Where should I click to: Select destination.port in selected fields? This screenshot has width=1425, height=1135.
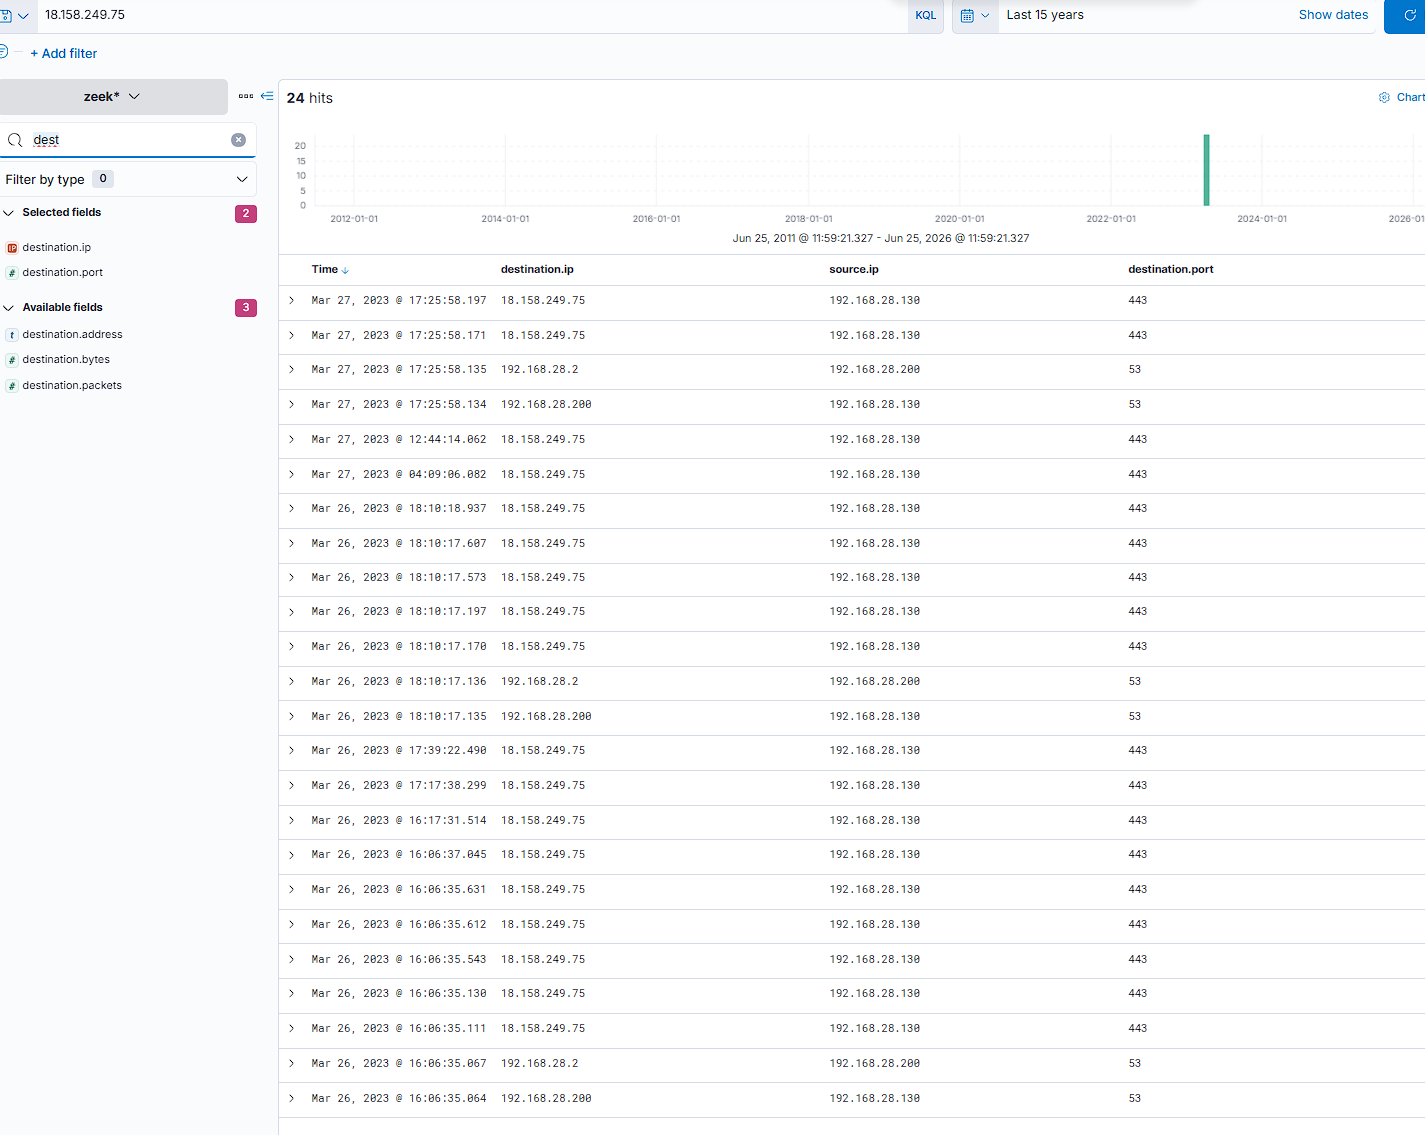click(62, 273)
